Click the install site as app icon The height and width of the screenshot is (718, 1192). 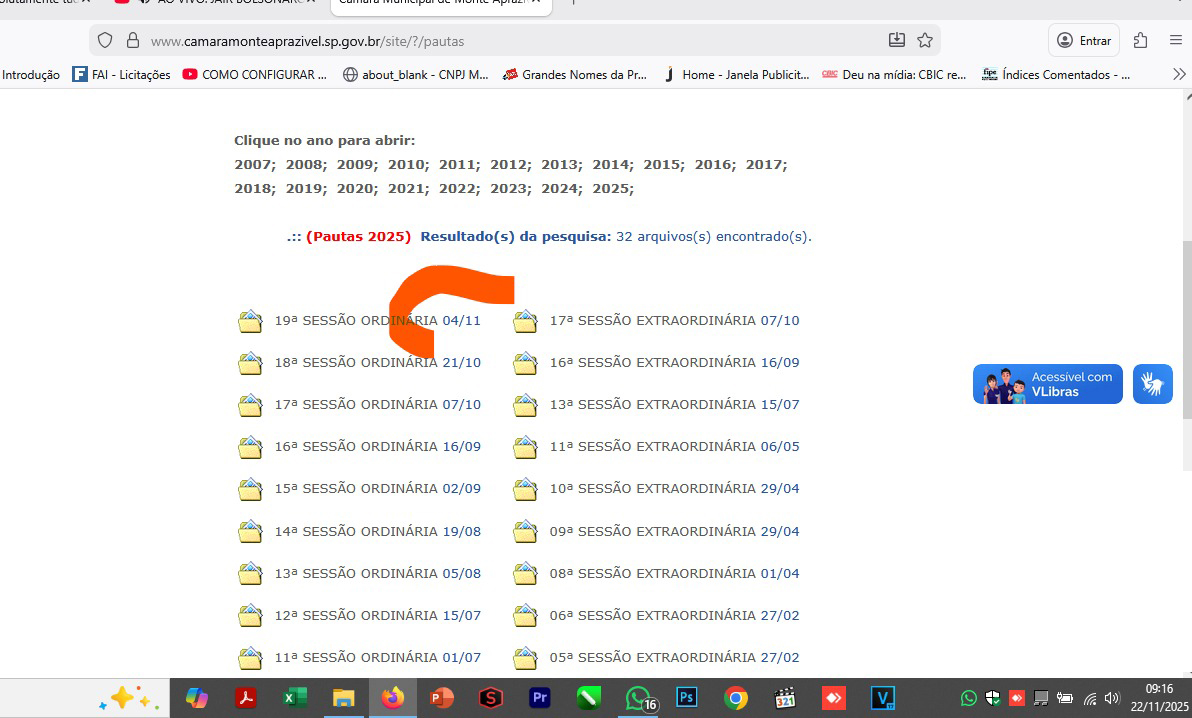[x=897, y=41]
